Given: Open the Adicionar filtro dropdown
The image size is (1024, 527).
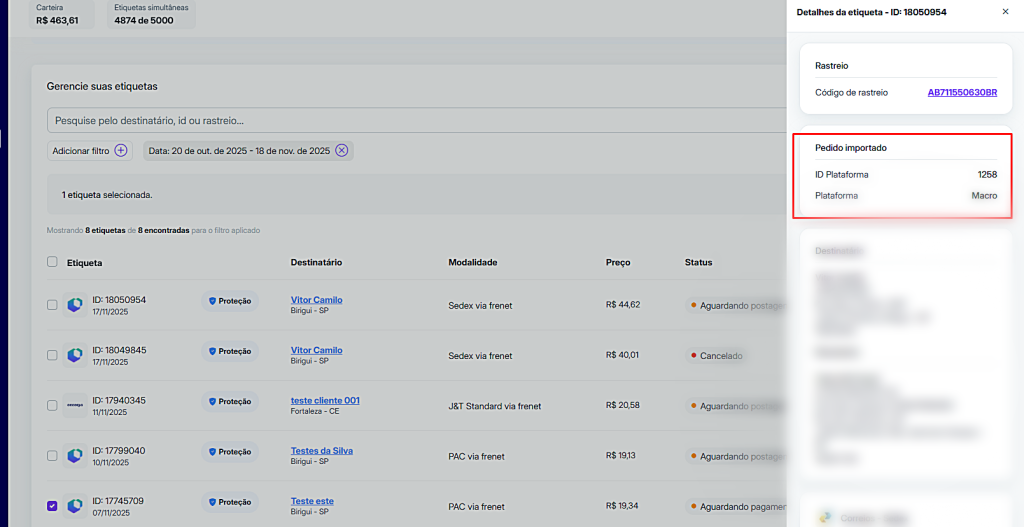Looking at the screenshot, I should 80,151.
